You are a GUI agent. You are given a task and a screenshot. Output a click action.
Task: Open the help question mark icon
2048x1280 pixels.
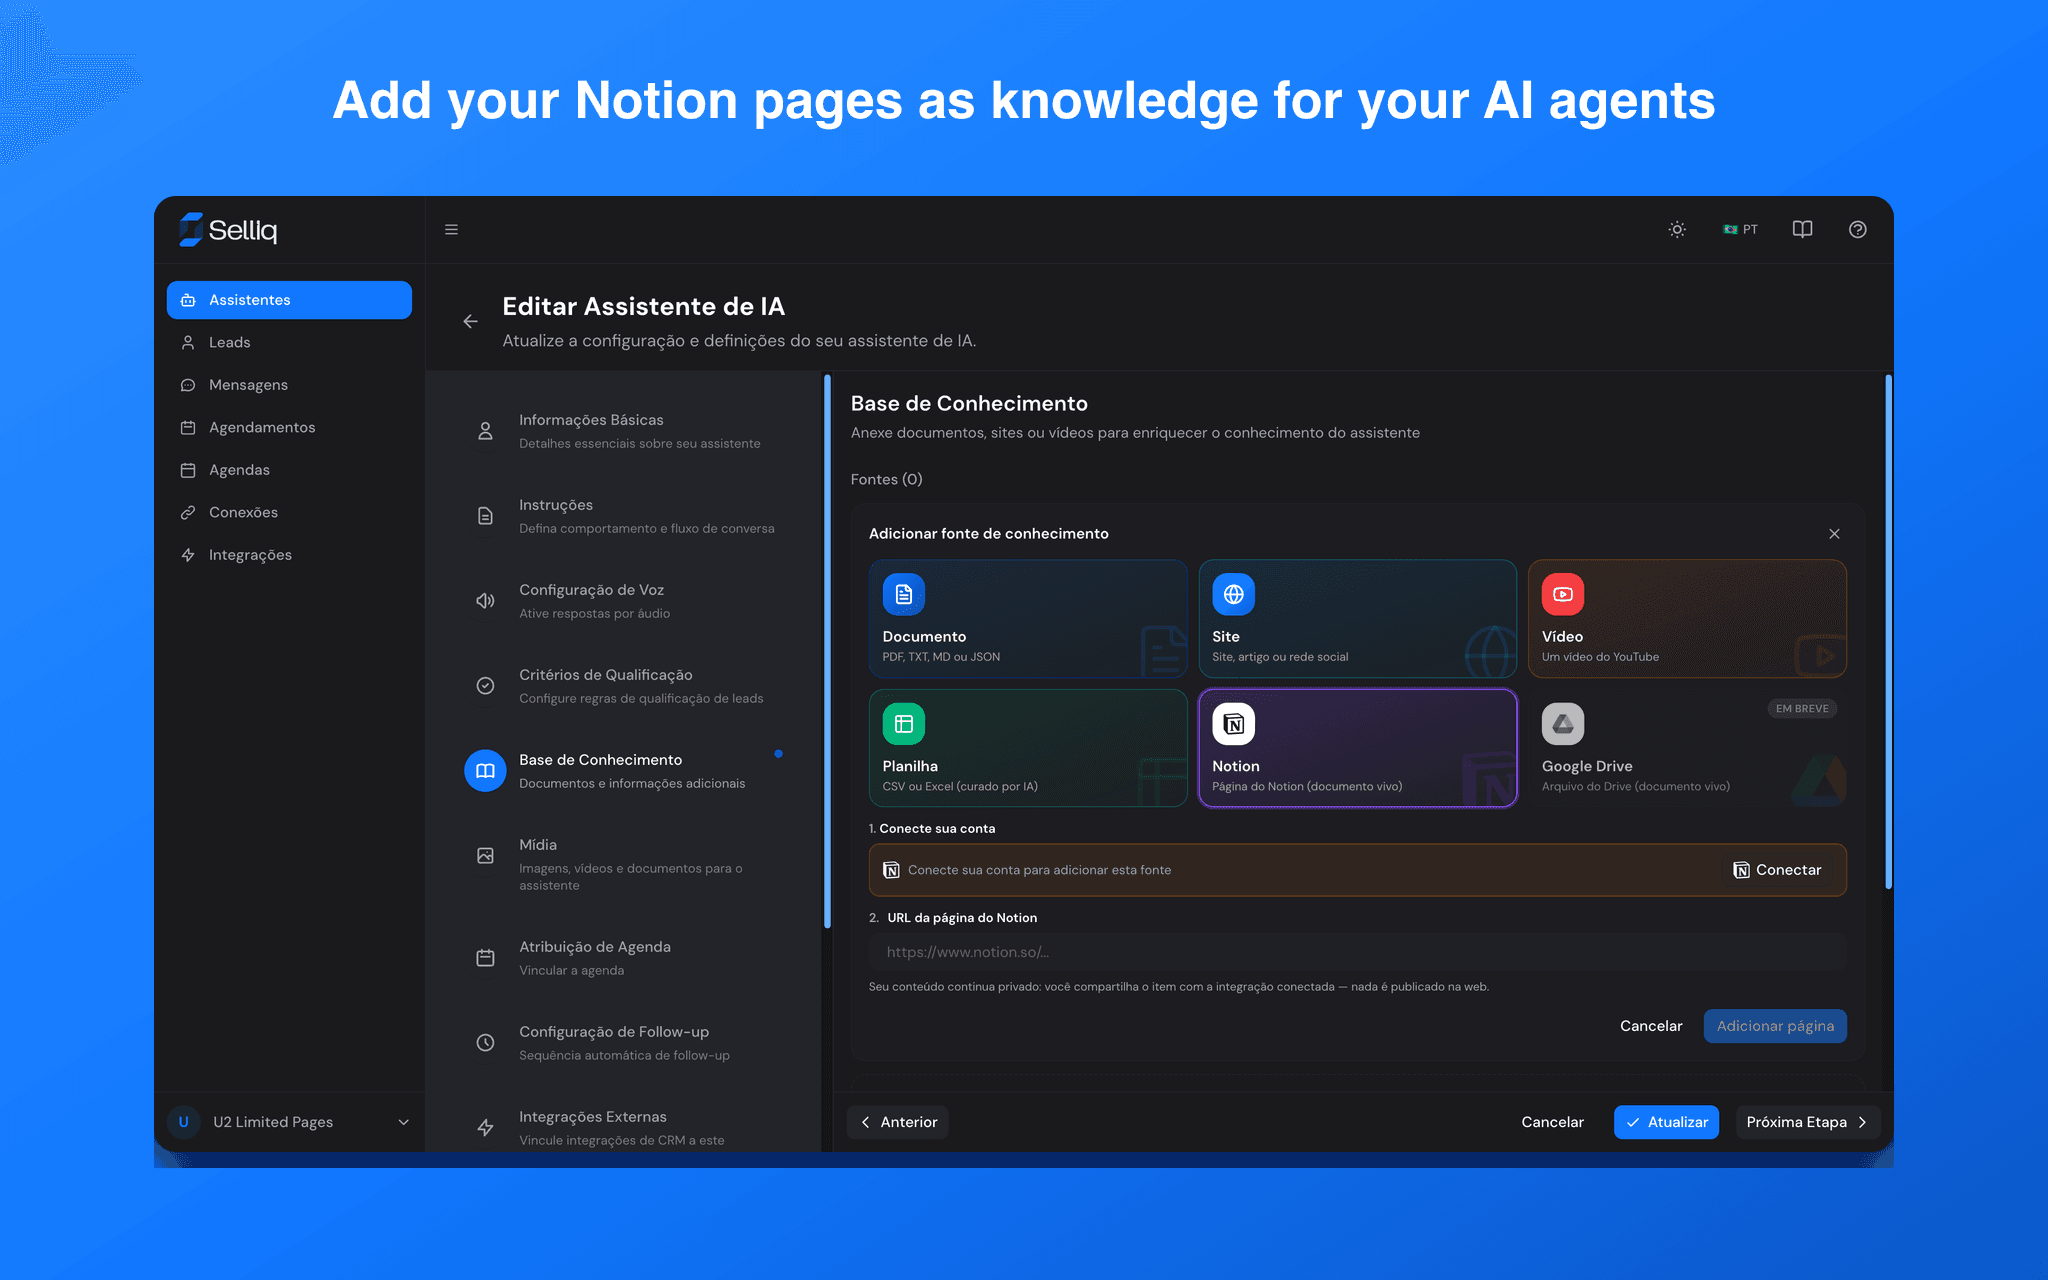pos(1857,230)
